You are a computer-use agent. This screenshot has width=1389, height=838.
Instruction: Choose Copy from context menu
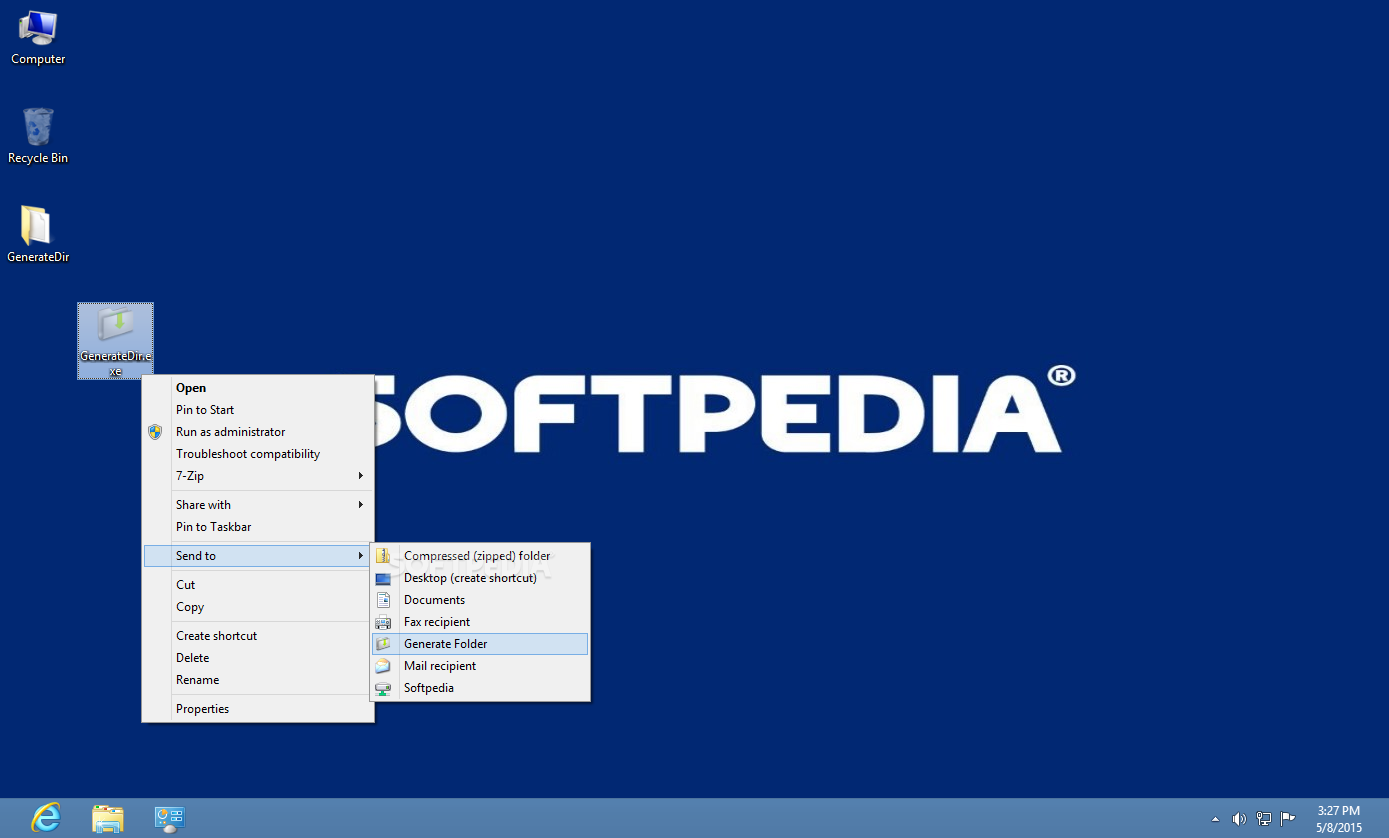point(258,607)
